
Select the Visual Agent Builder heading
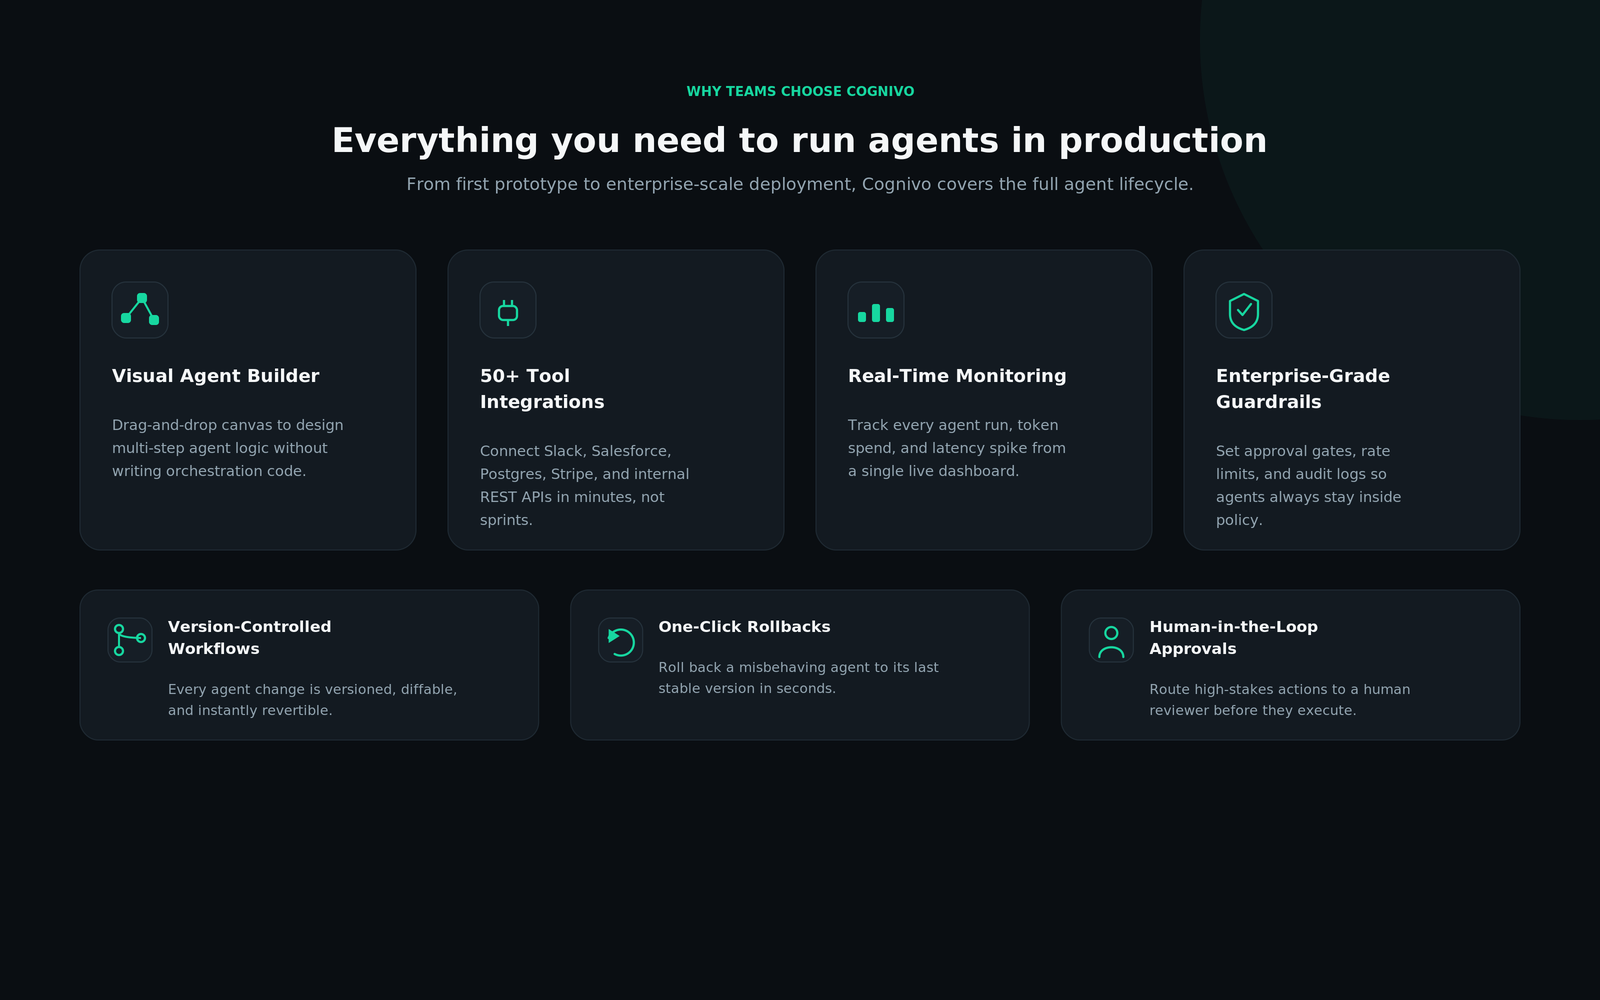click(x=216, y=376)
